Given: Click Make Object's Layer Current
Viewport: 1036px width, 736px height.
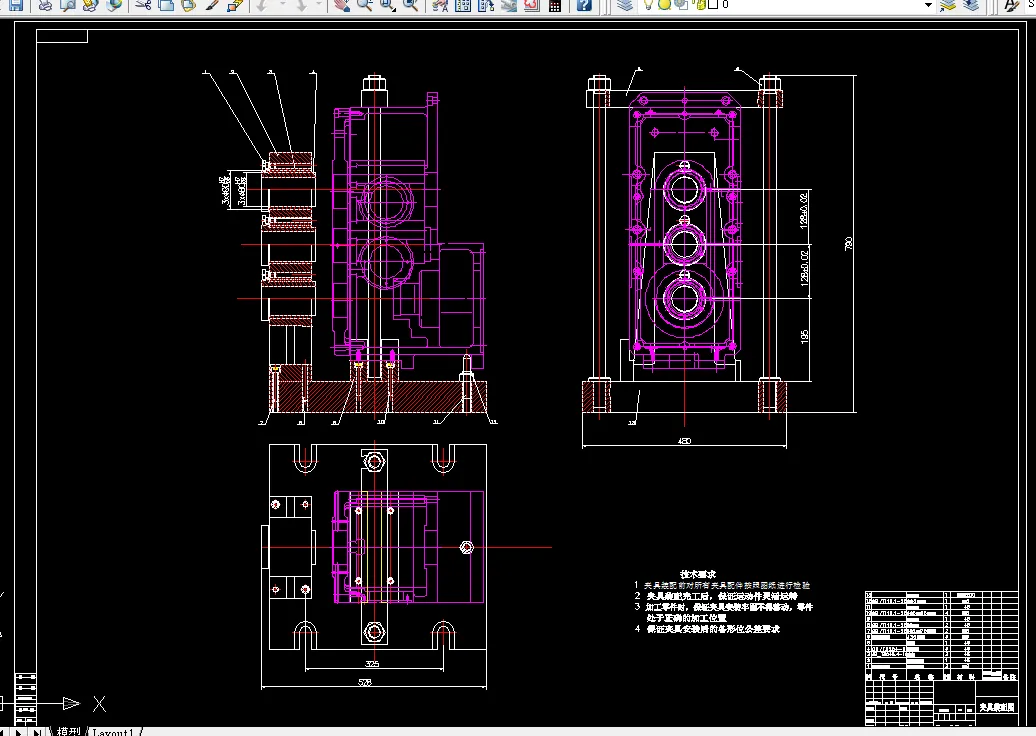Looking at the screenshot, I should click(x=948, y=5).
